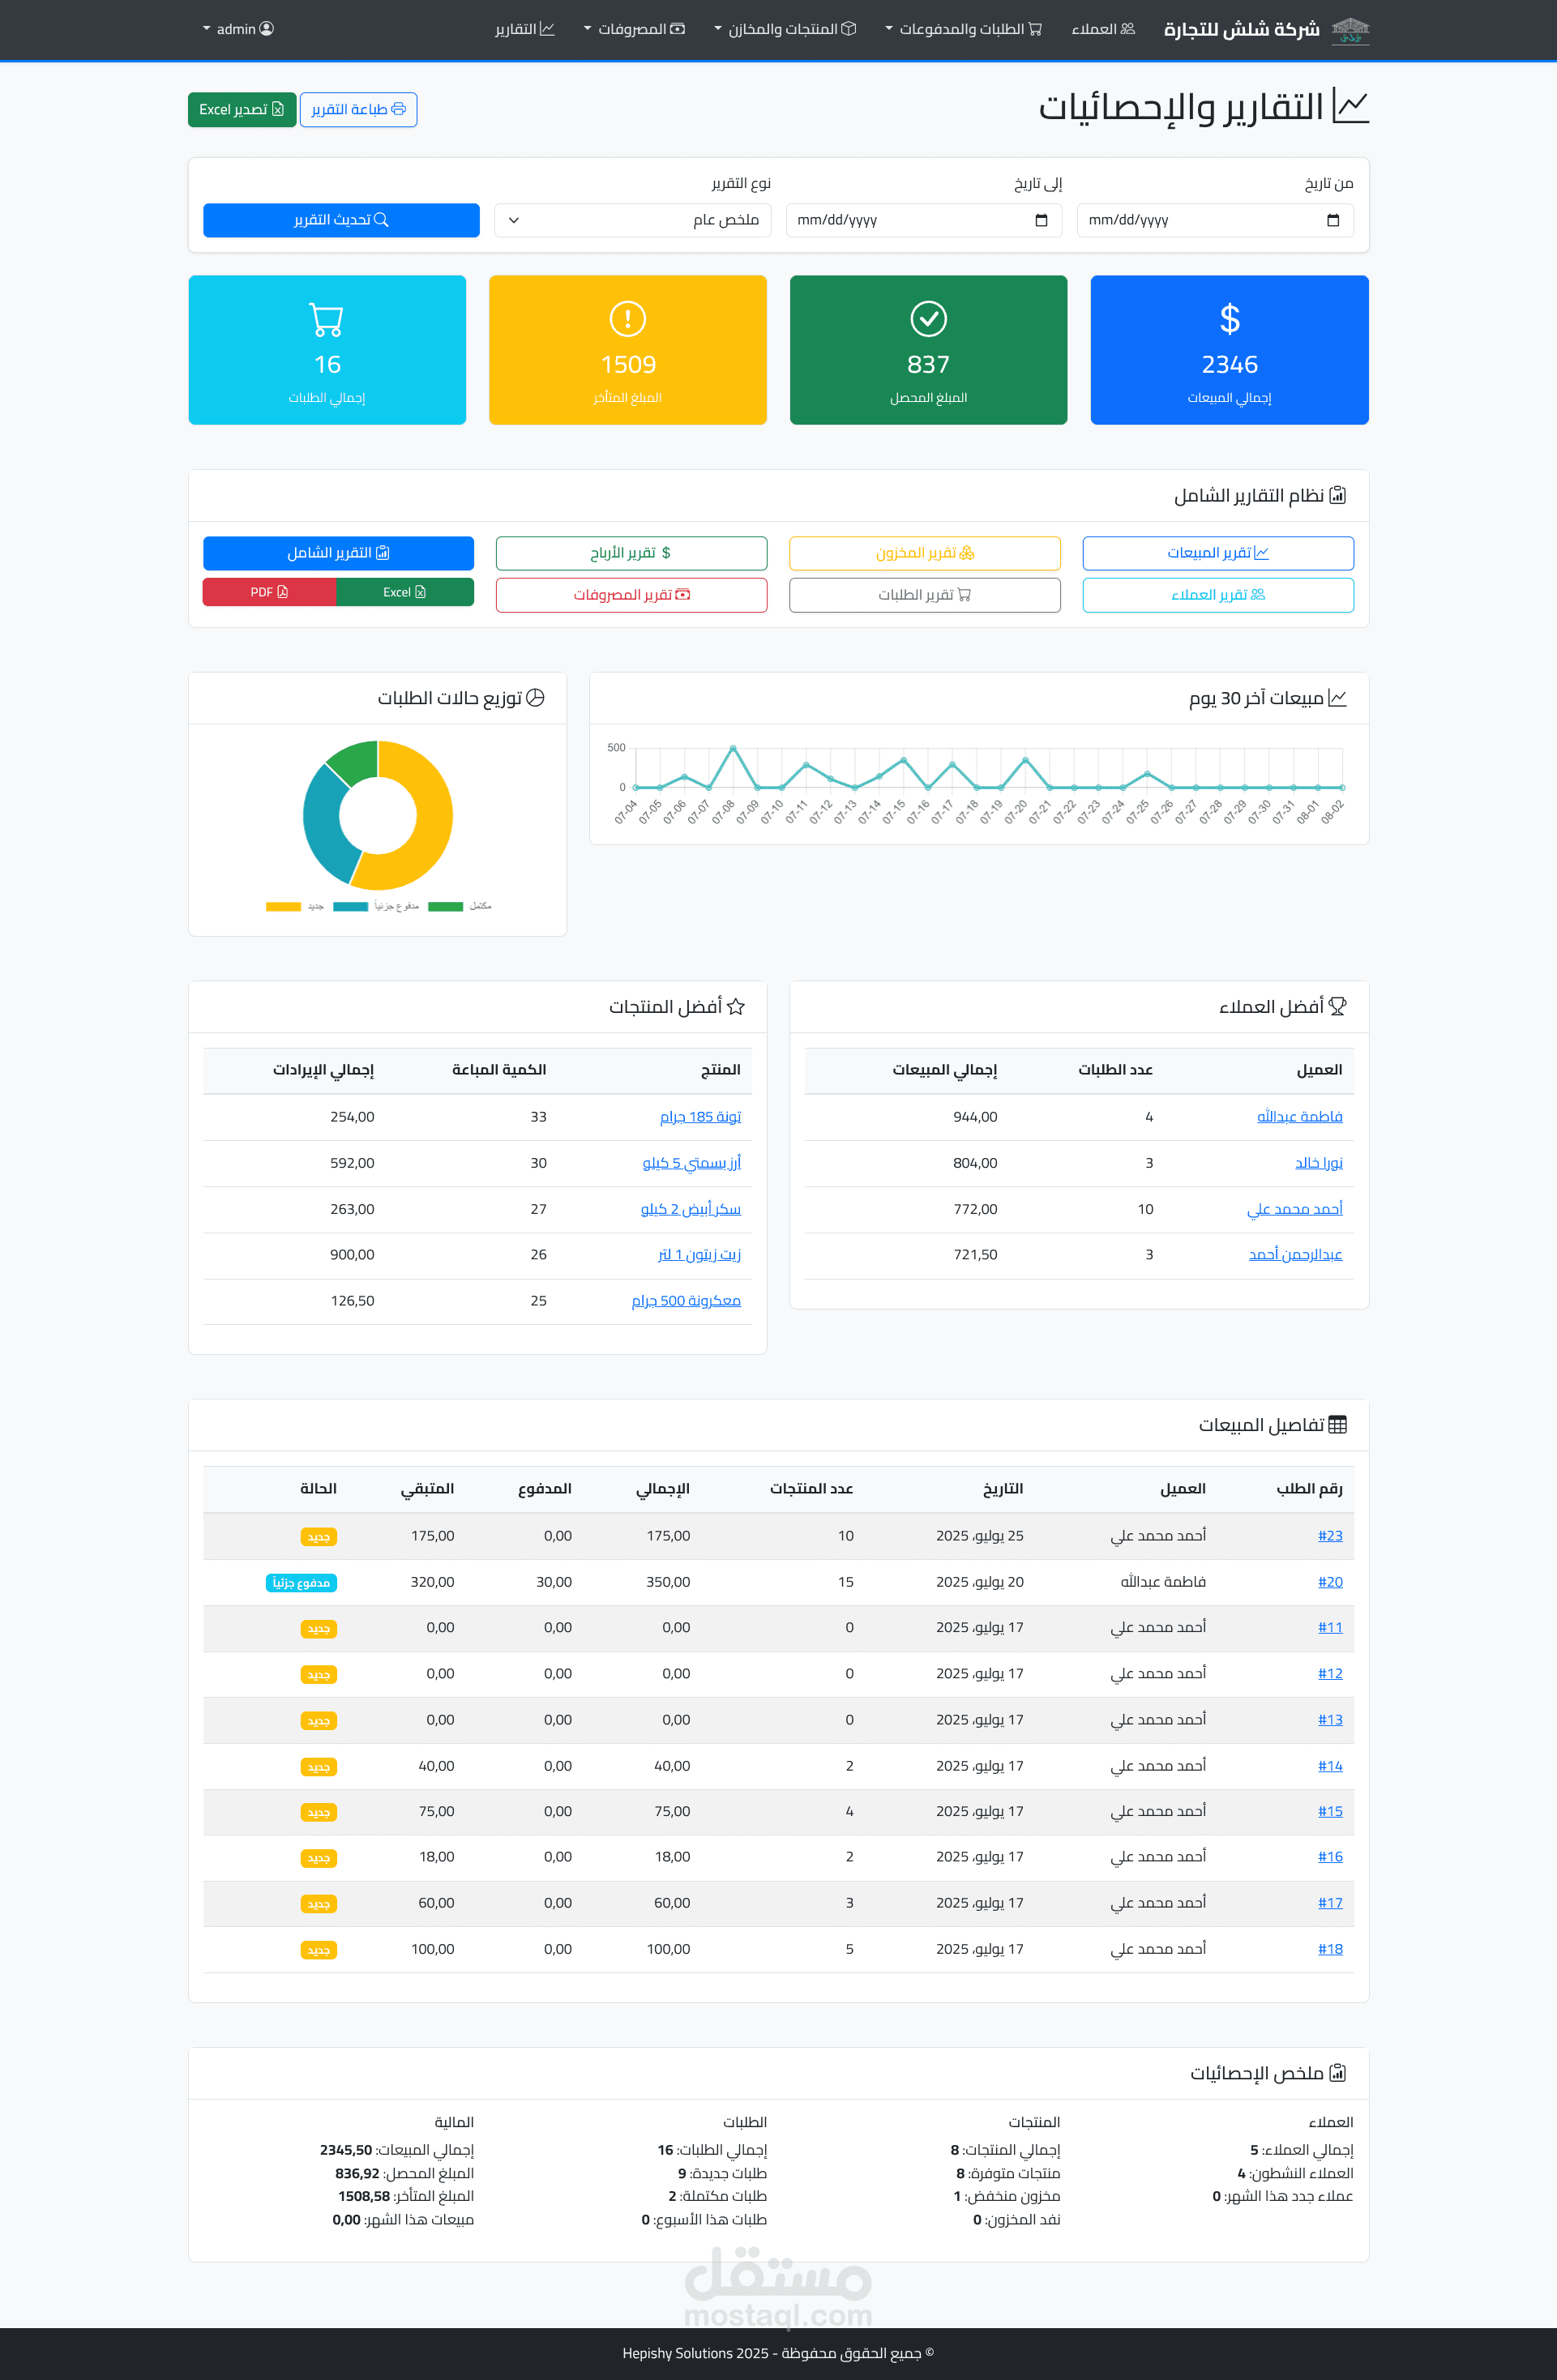Click the shopping cart icon on orders card
Image resolution: width=1557 pixels, height=2380 pixels.
[327, 320]
